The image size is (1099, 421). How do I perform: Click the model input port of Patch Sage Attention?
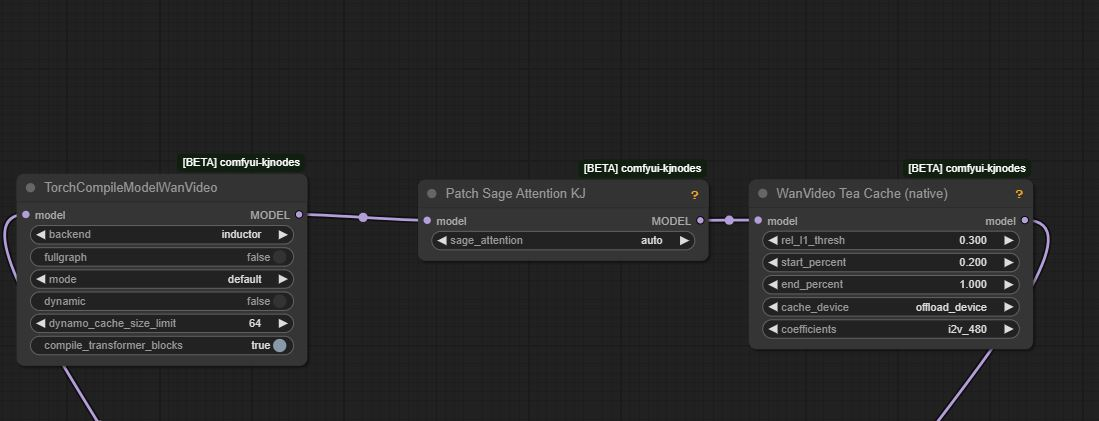coord(428,221)
